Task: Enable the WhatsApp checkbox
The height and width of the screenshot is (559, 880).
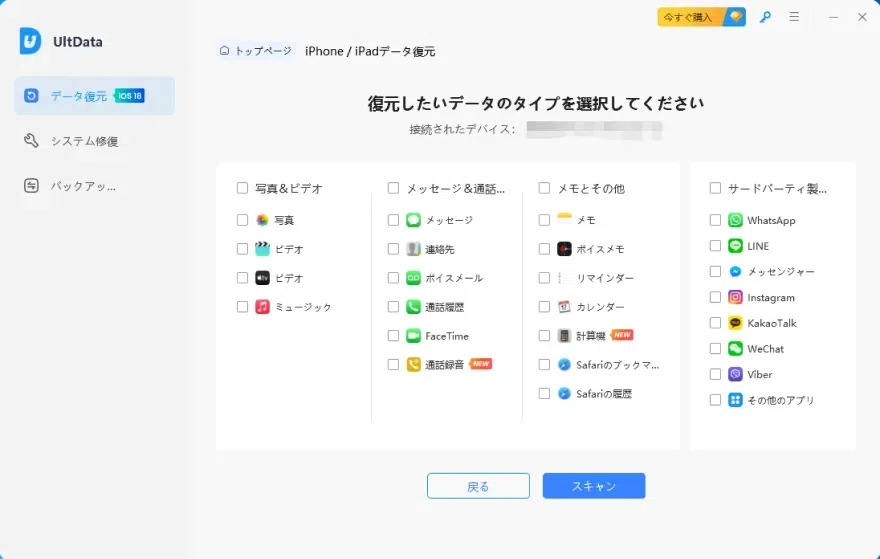Action: (715, 220)
